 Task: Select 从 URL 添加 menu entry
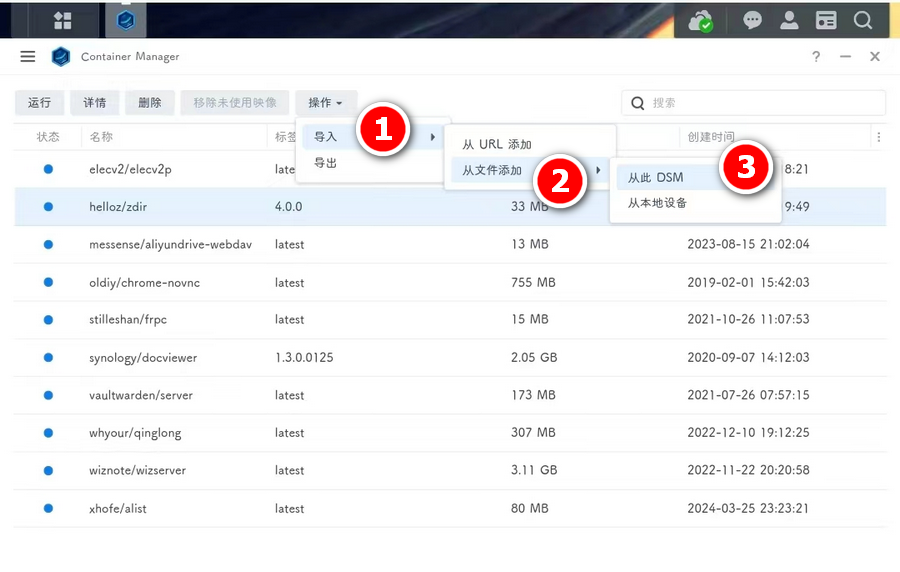tap(497, 144)
